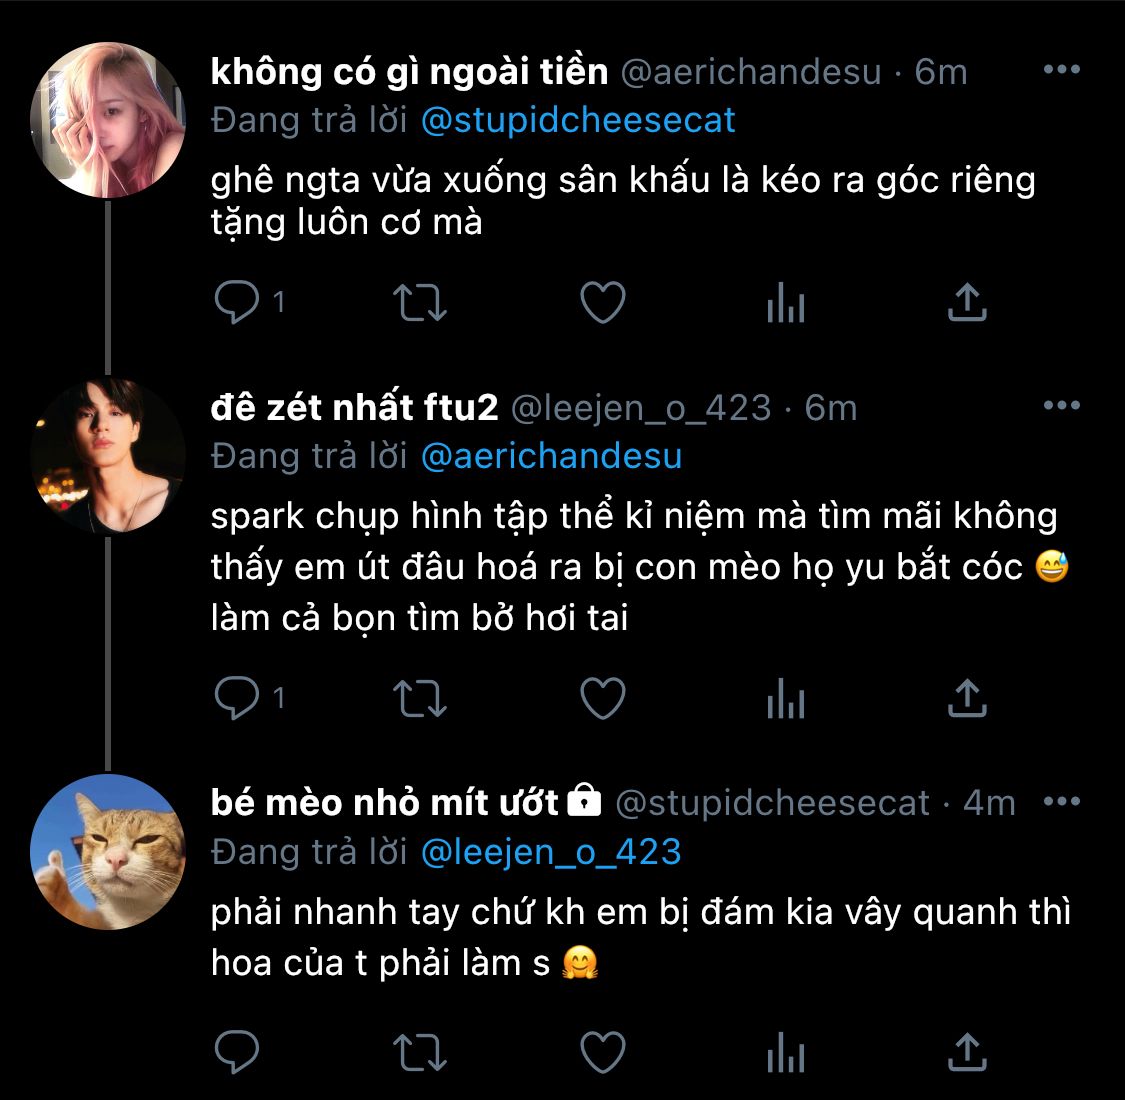Reply to the last stupidcheesecat tweet
The image size is (1125, 1100).
pos(237,1052)
